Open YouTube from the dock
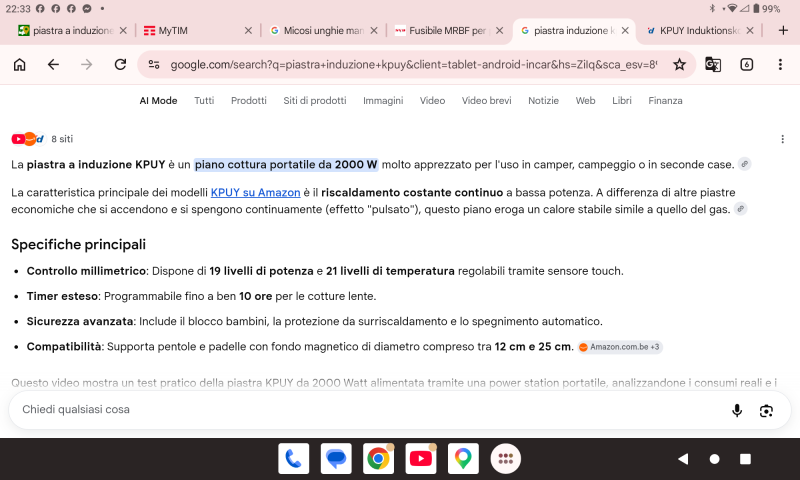This screenshot has width=800, height=480. click(x=420, y=459)
